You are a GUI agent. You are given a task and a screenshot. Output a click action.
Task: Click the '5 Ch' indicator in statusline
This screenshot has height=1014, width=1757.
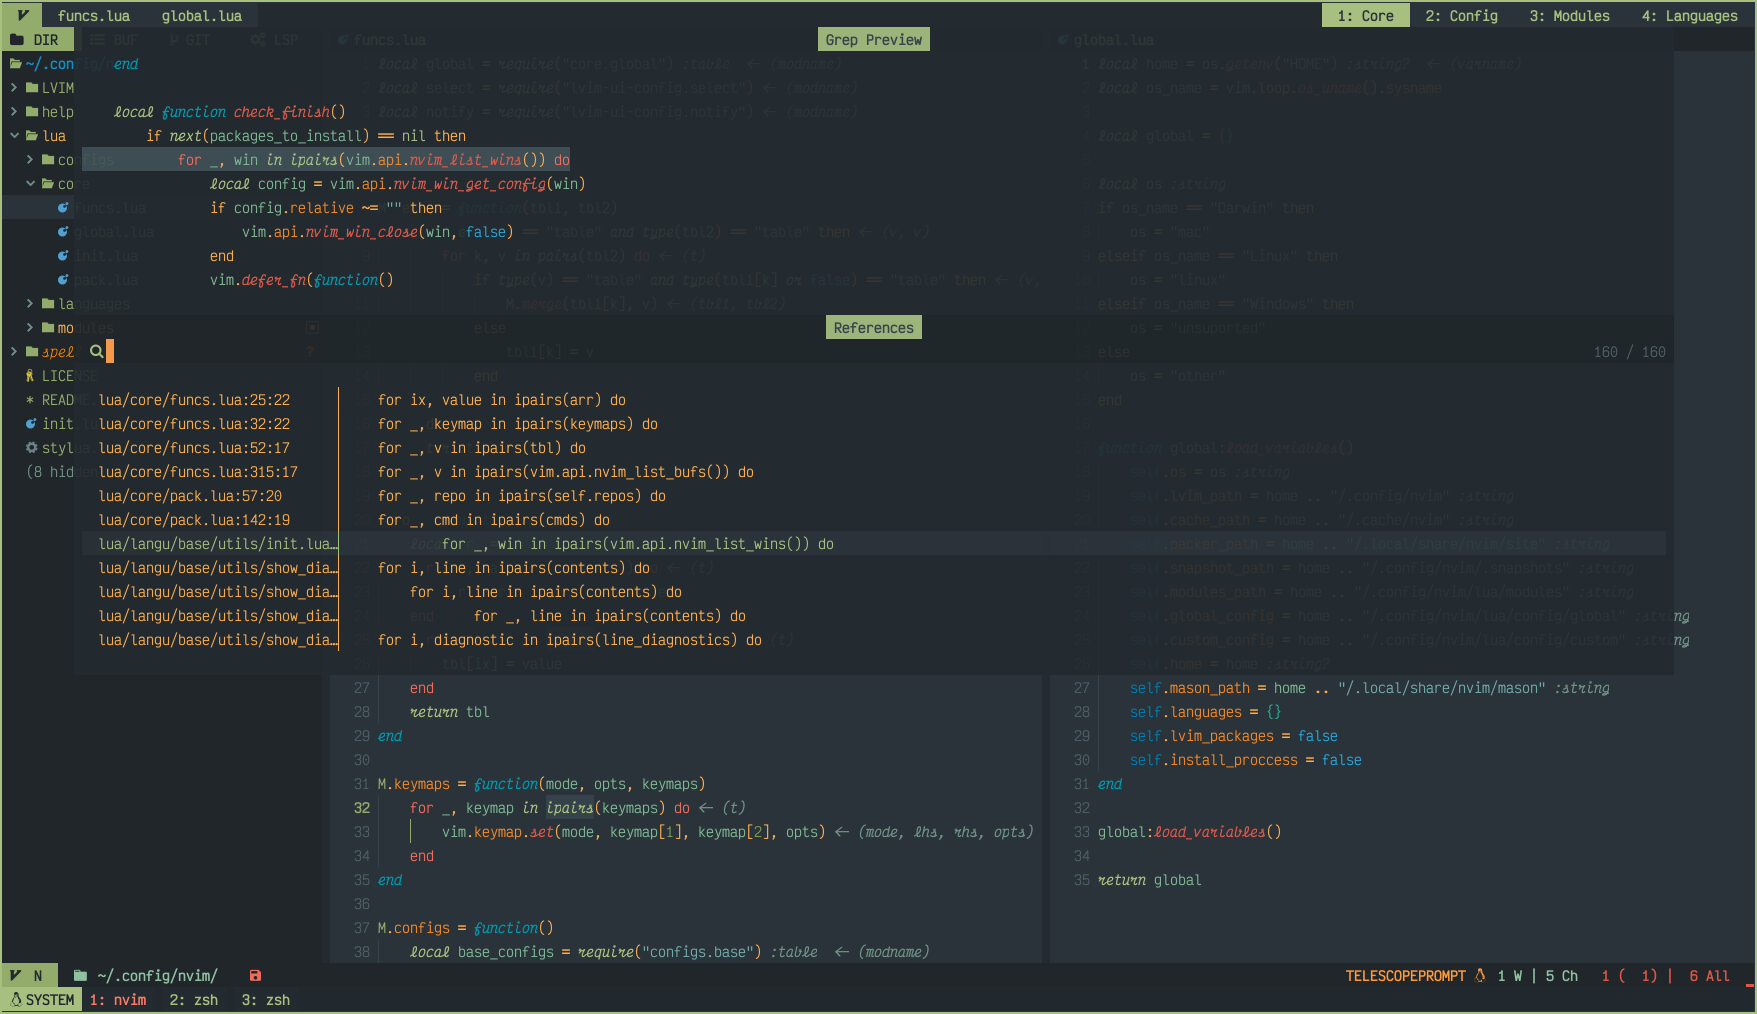tap(1562, 976)
